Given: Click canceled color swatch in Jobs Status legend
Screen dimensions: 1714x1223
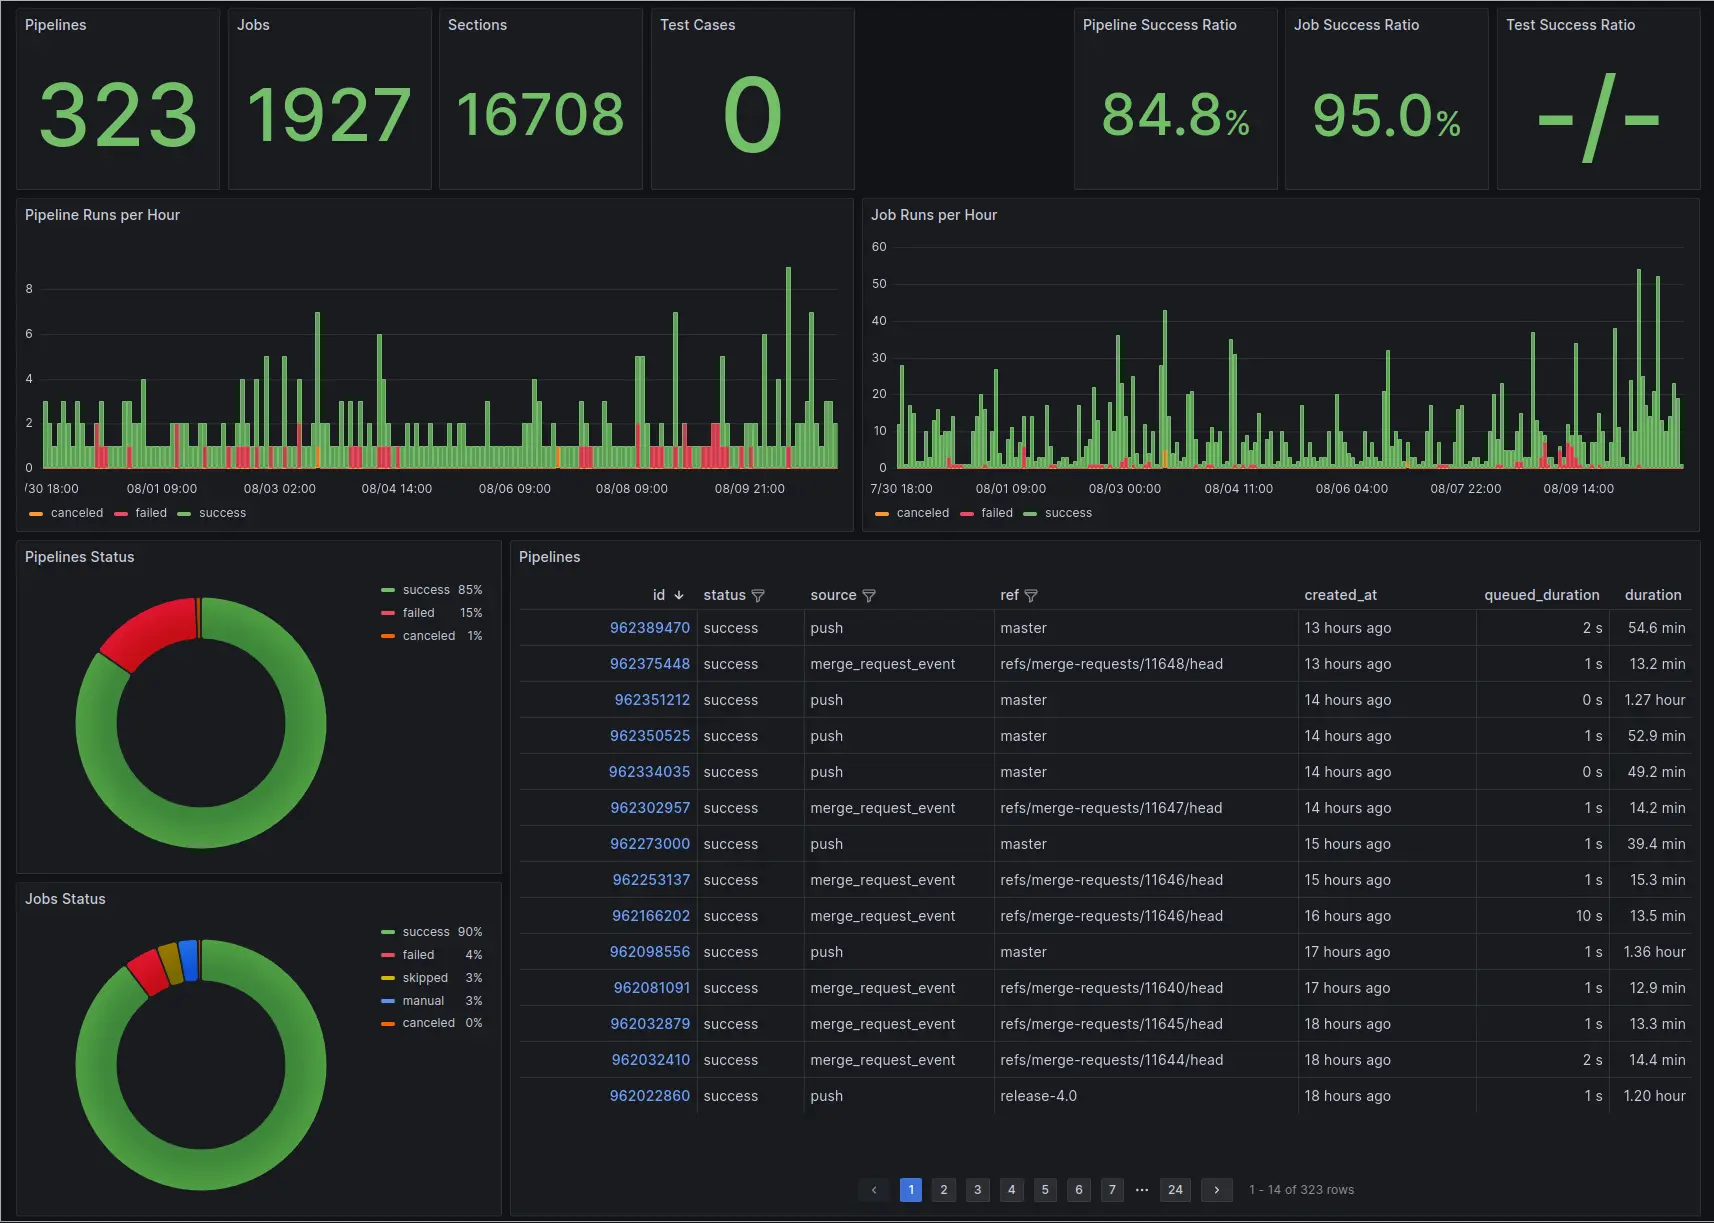Looking at the screenshot, I should tap(388, 1023).
